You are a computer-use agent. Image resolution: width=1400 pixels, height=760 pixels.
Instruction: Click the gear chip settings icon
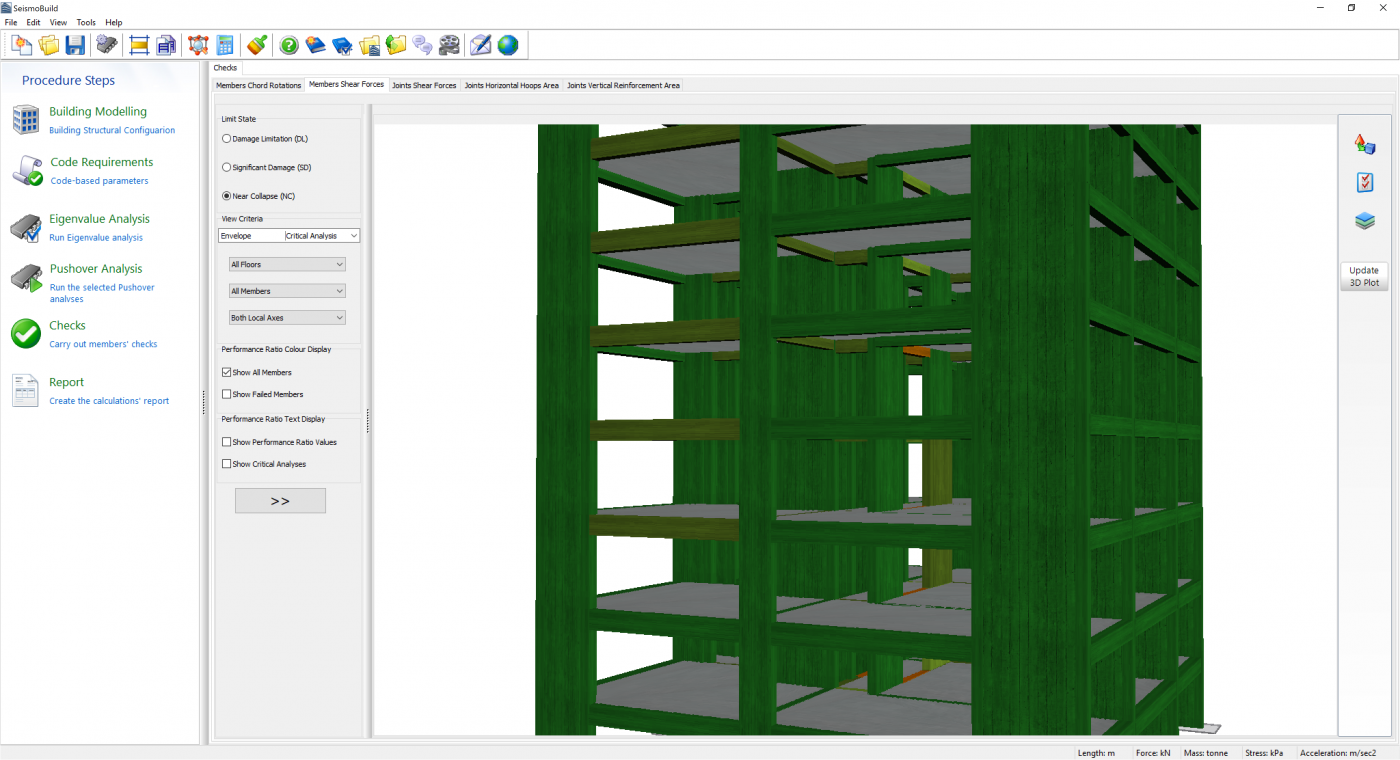(107, 45)
